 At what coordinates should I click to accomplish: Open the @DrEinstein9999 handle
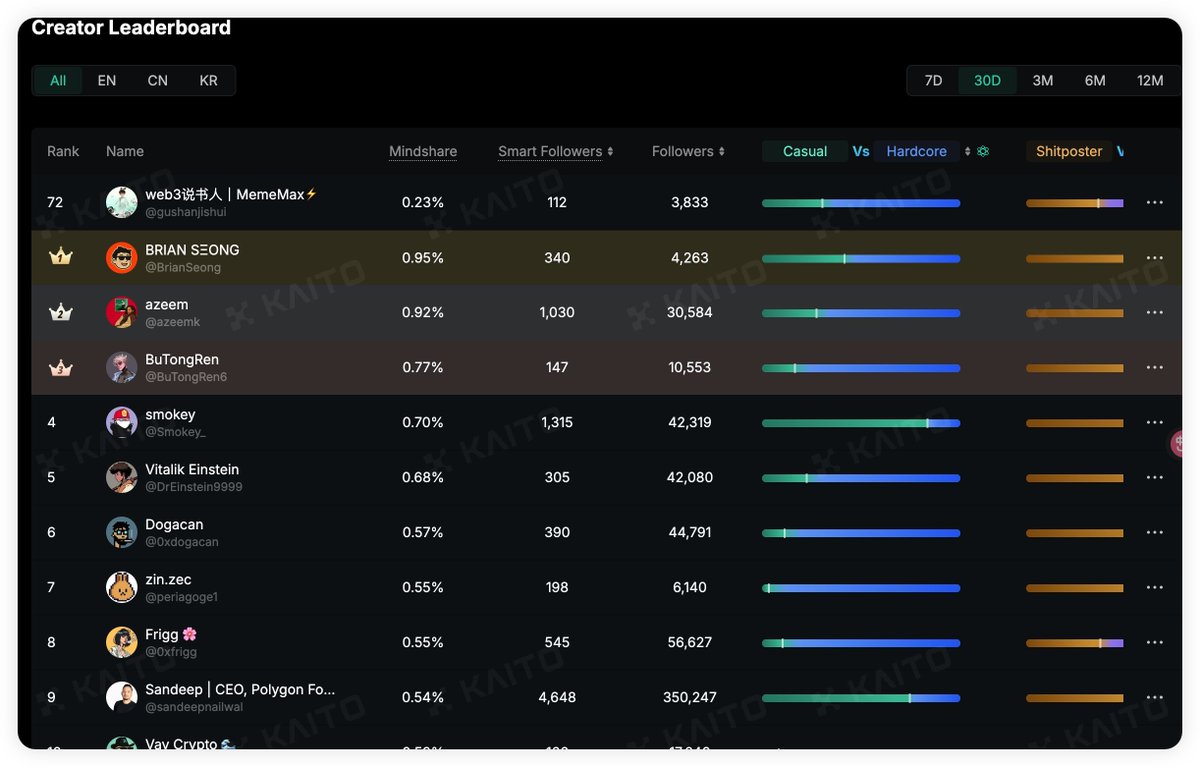click(194, 488)
